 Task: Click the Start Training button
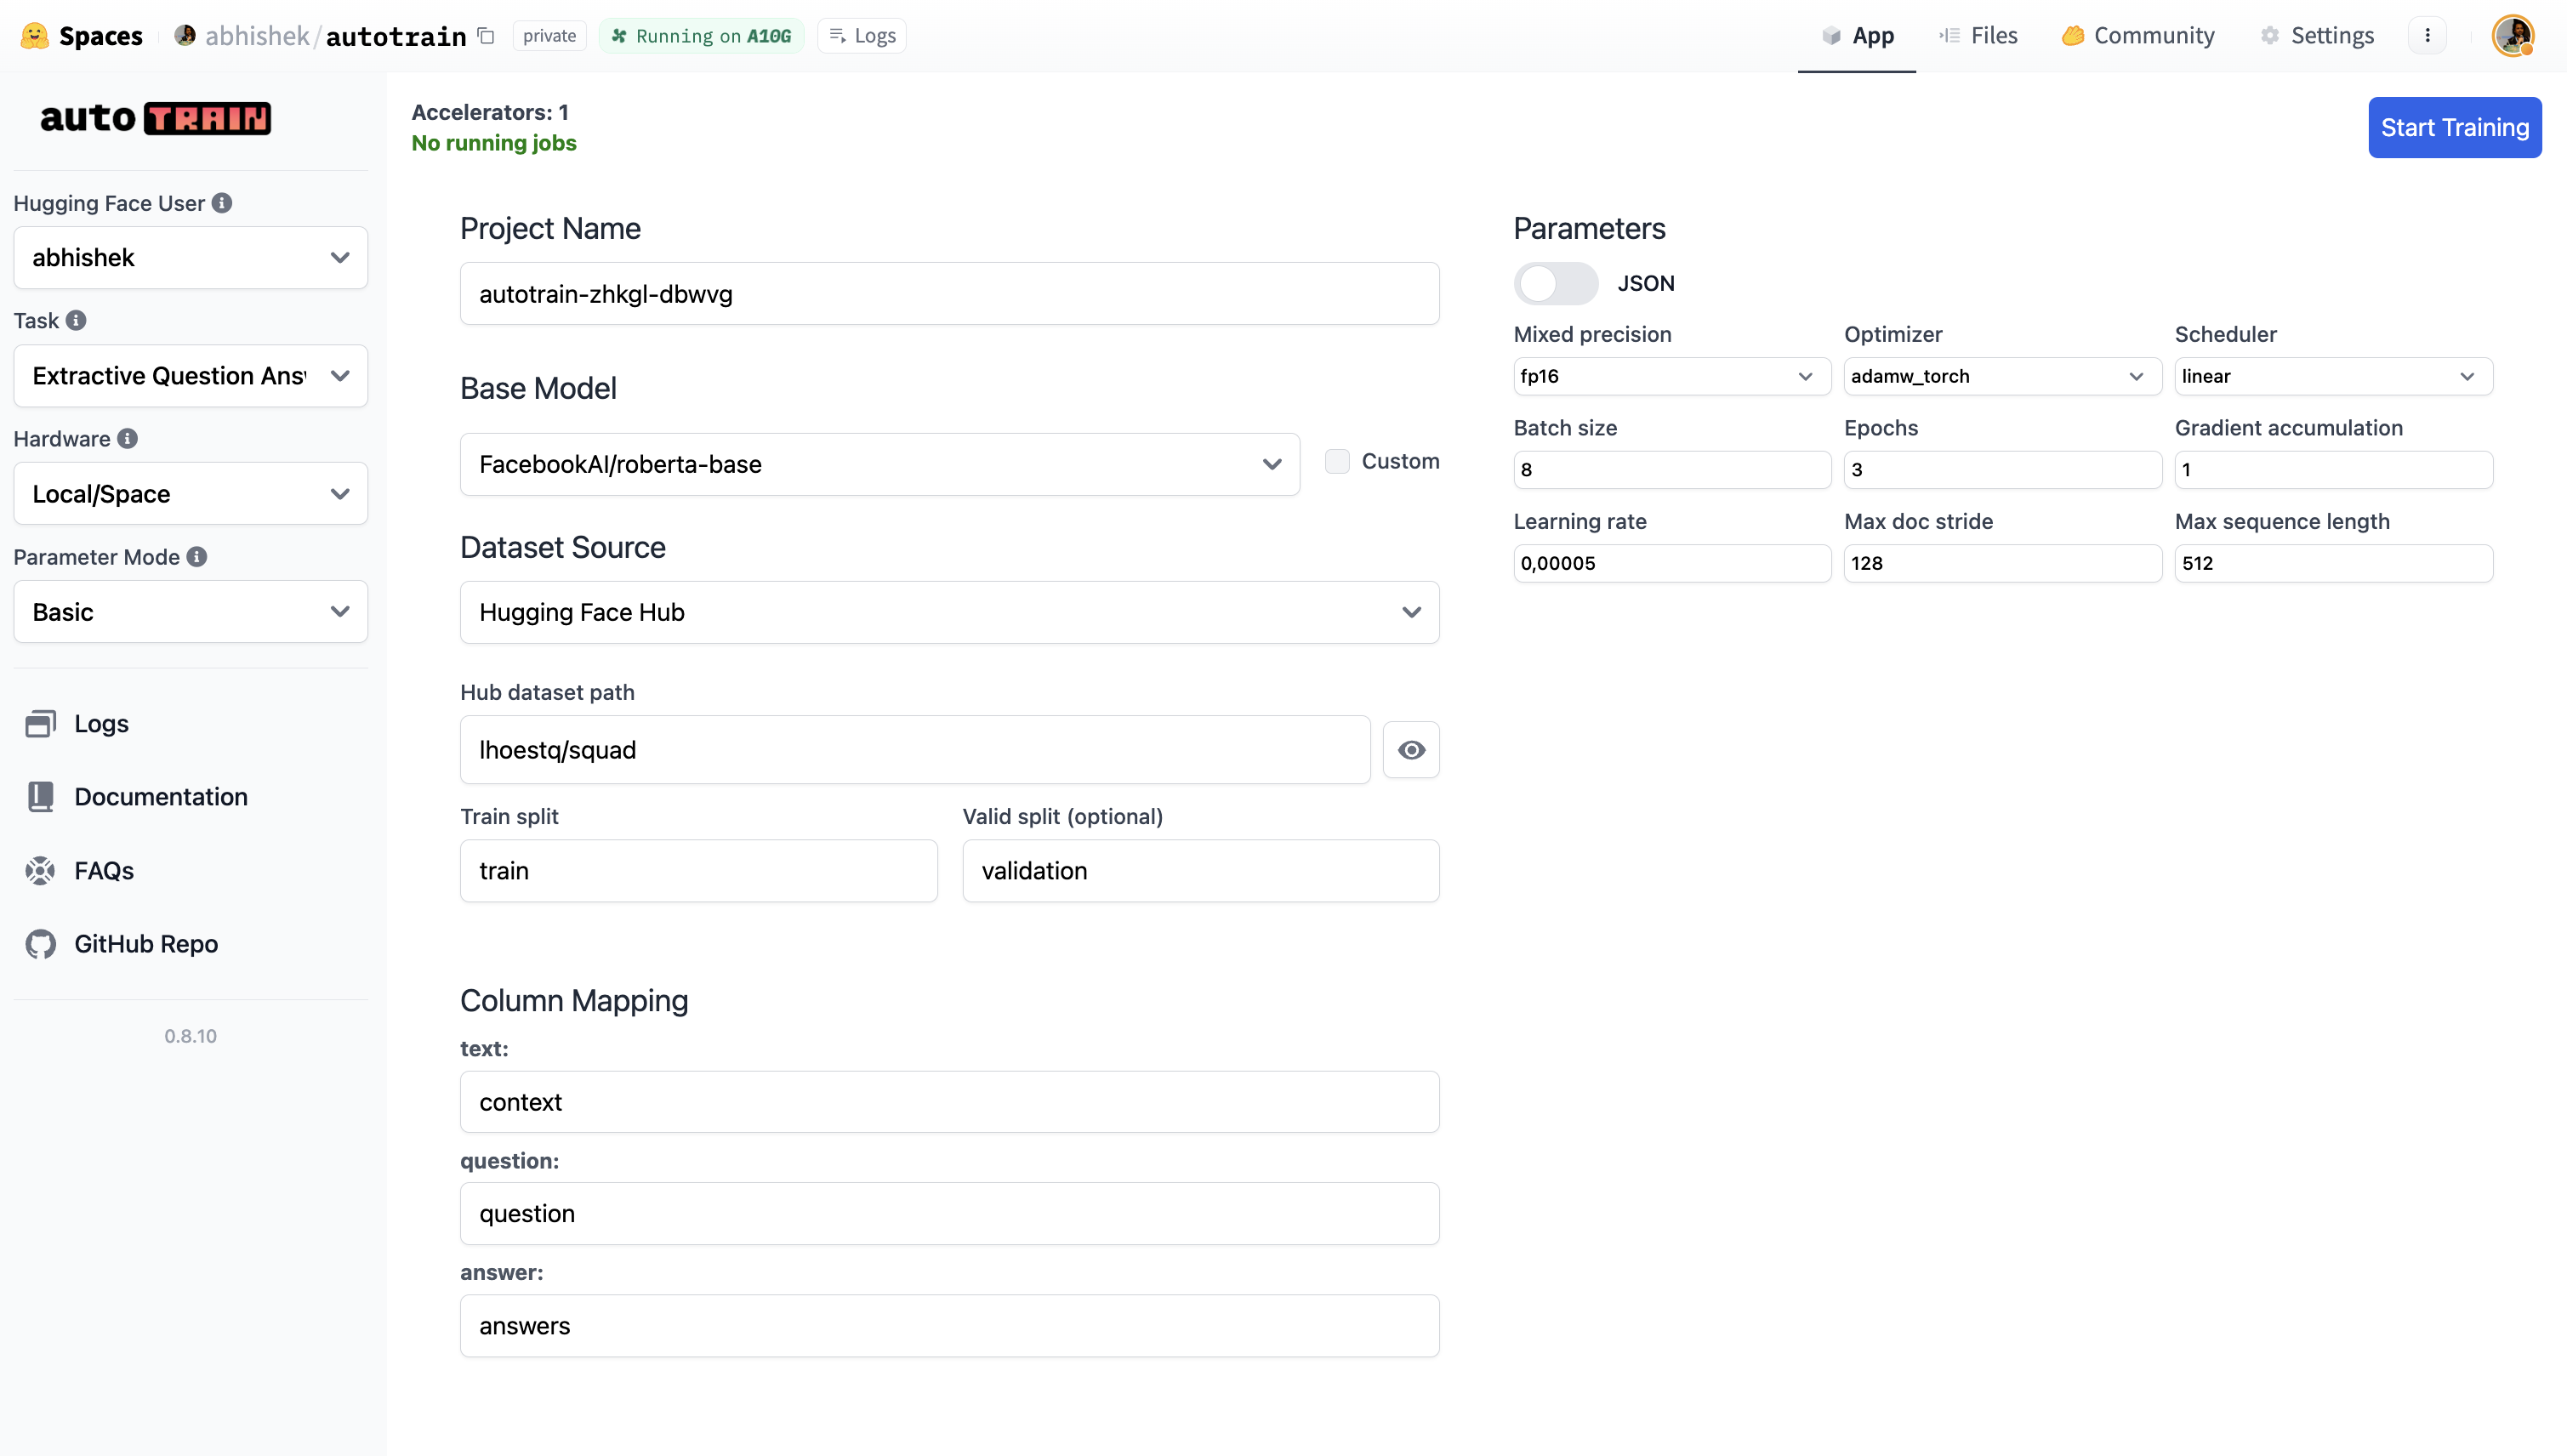(x=2454, y=127)
